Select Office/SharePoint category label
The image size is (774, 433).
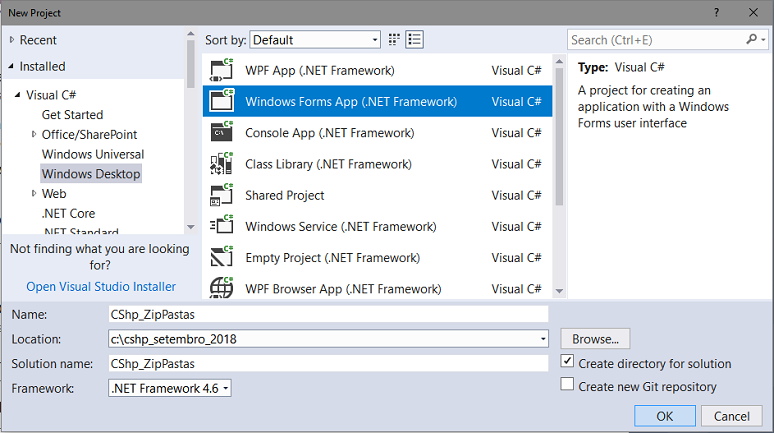point(89,134)
